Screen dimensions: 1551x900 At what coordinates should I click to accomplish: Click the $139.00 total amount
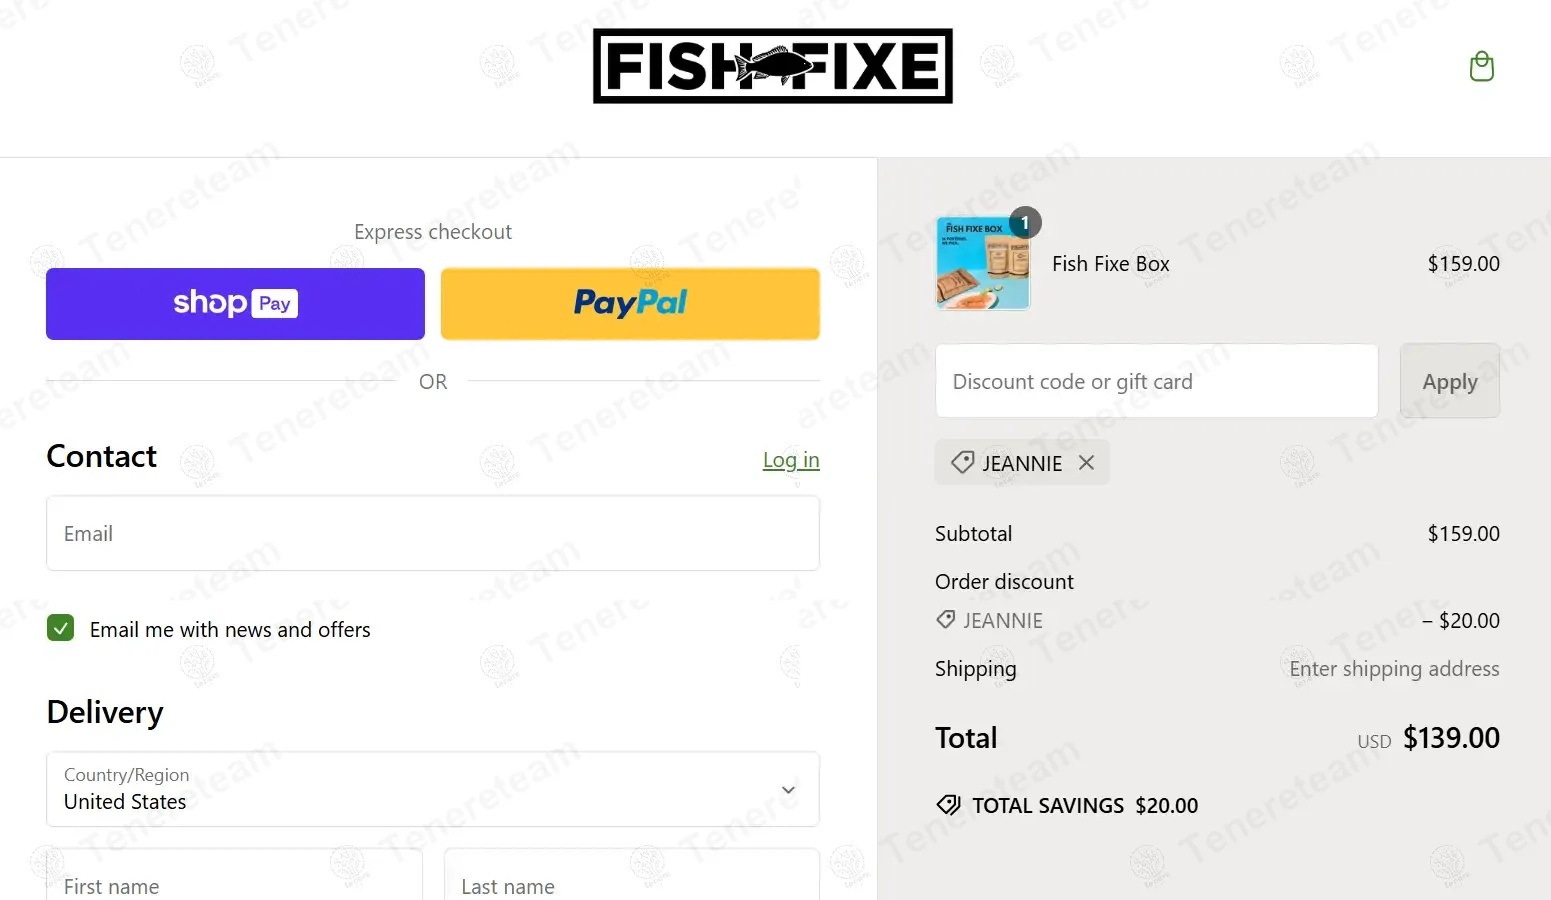point(1451,738)
